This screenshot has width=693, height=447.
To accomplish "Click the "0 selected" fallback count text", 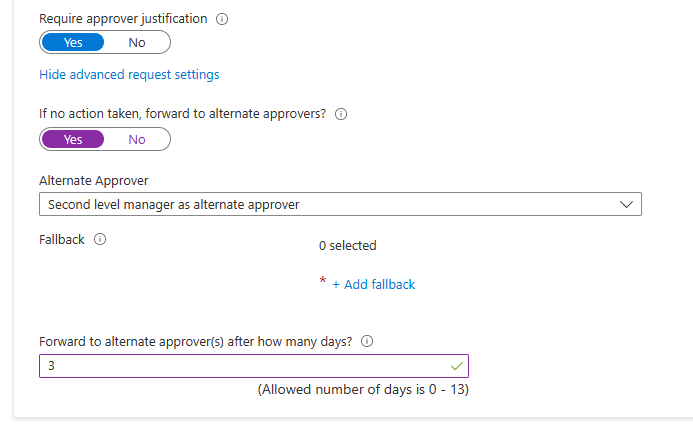I will pos(348,245).
